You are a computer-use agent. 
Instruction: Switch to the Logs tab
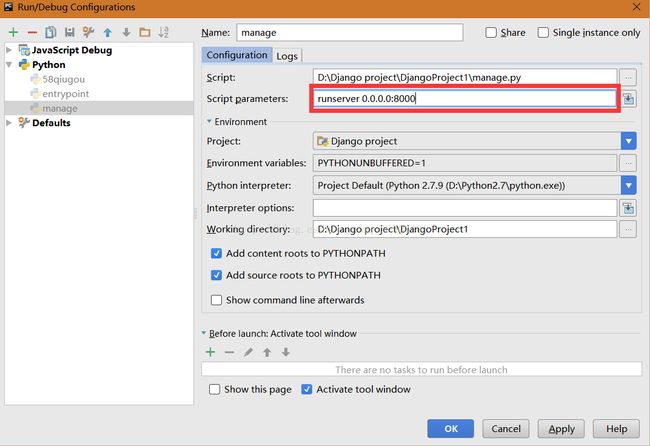pos(287,56)
